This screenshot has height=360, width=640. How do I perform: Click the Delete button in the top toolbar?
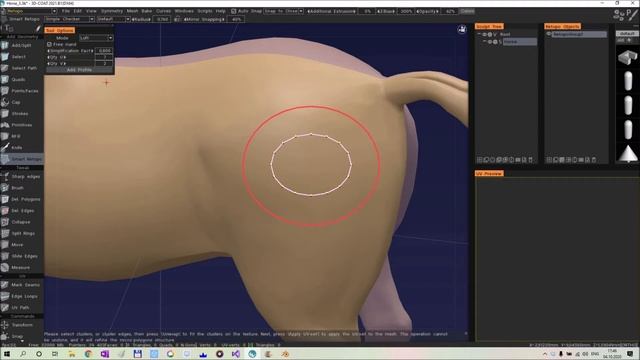467,11
